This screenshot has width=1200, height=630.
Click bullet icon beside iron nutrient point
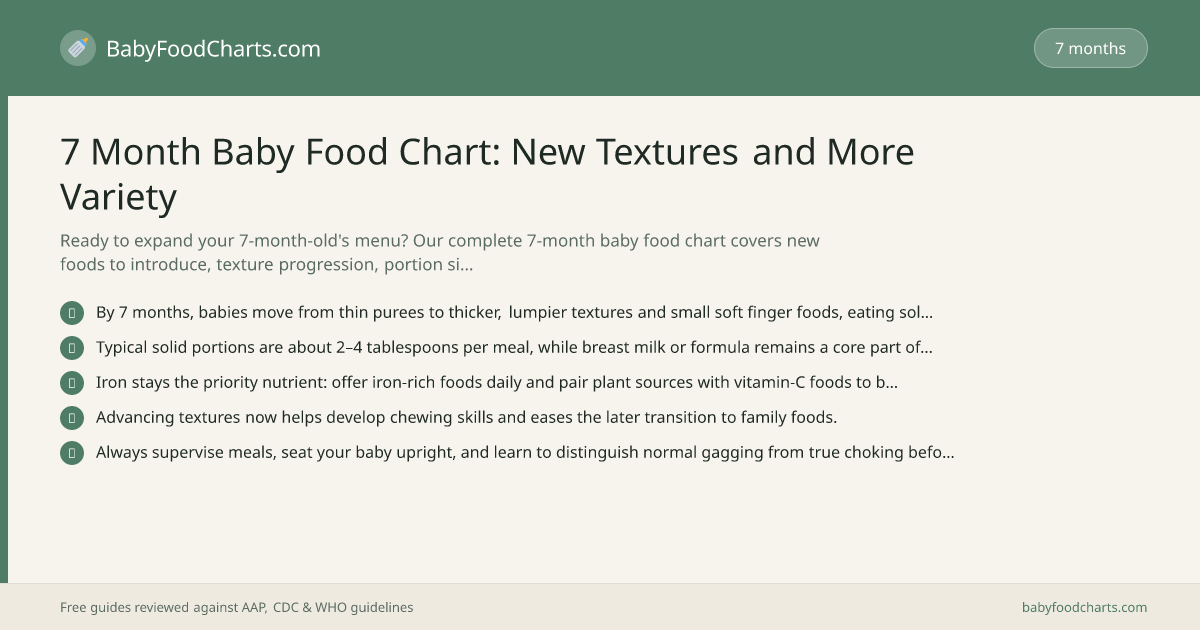pos(72,383)
